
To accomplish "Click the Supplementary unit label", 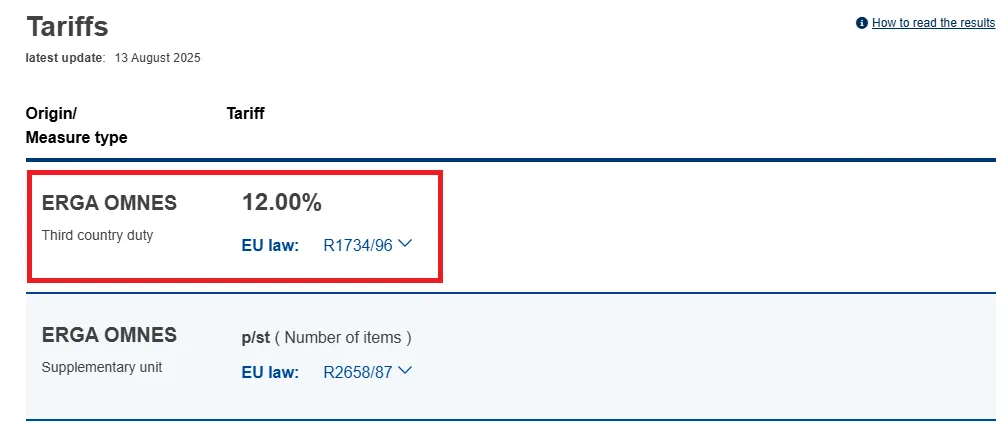I will click(101, 367).
